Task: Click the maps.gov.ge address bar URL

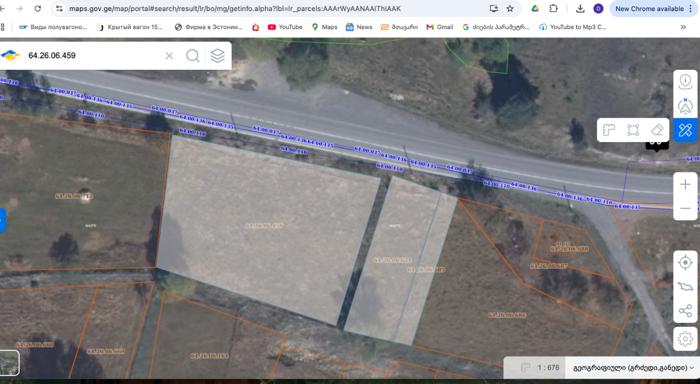Action: [235, 8]
